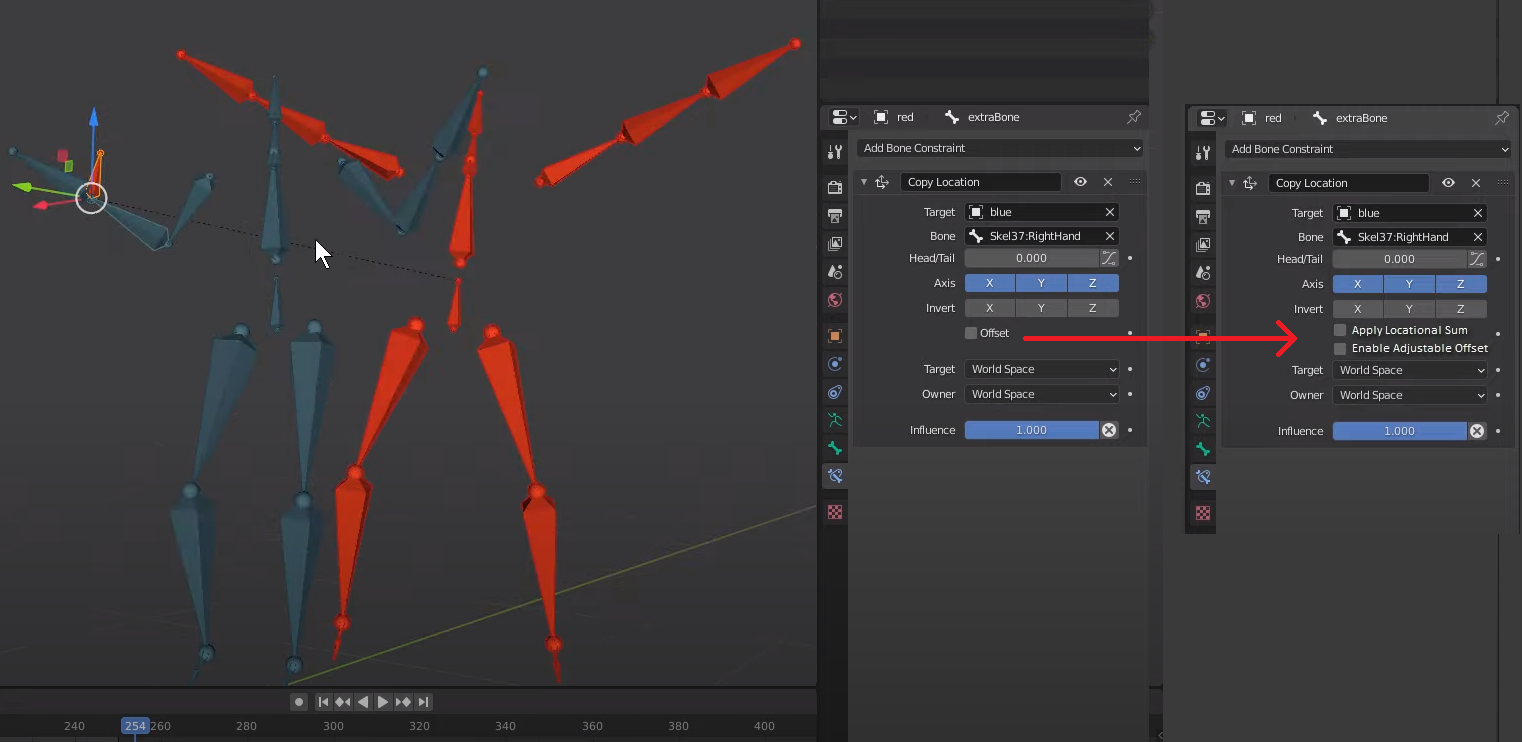Viewport: 1522px width, 742px height.
Task: Open Physics properties tab in the Offset checkbox panel
Action: (835, 364)
